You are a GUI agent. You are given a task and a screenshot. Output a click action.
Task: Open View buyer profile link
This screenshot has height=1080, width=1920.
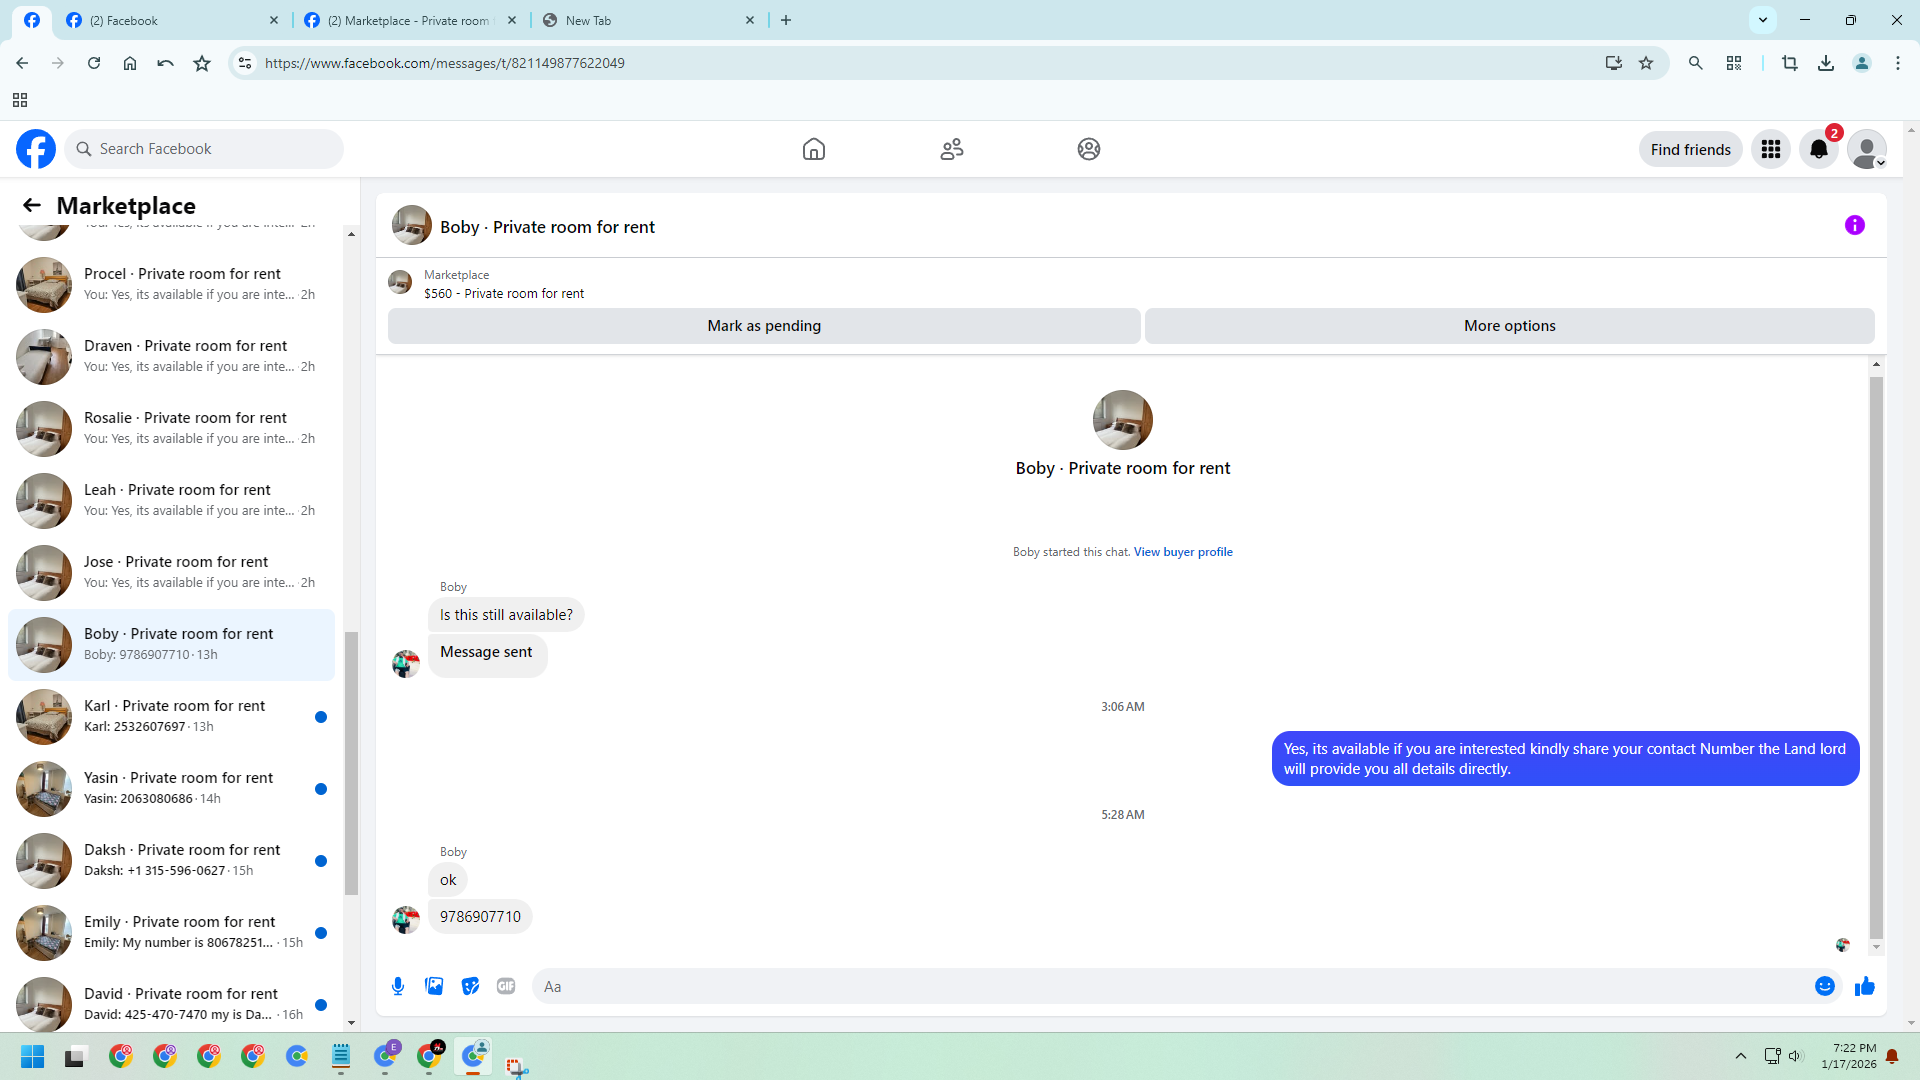point(1182,552)
